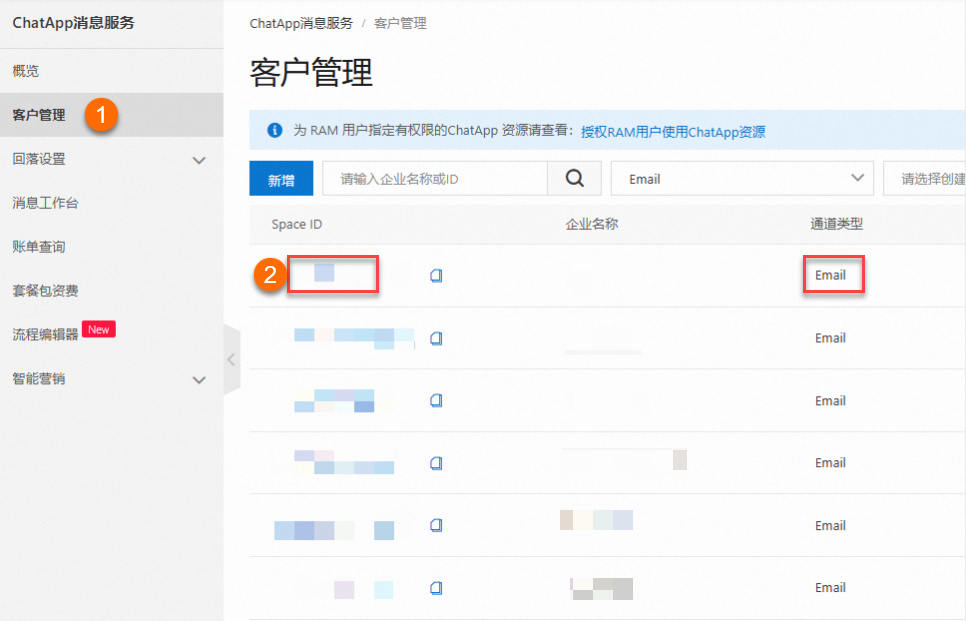The height and width of the screenshot is (621, 966).
Task: Open 流程编辑器 in the sidebar
Action: click(46, 335)
